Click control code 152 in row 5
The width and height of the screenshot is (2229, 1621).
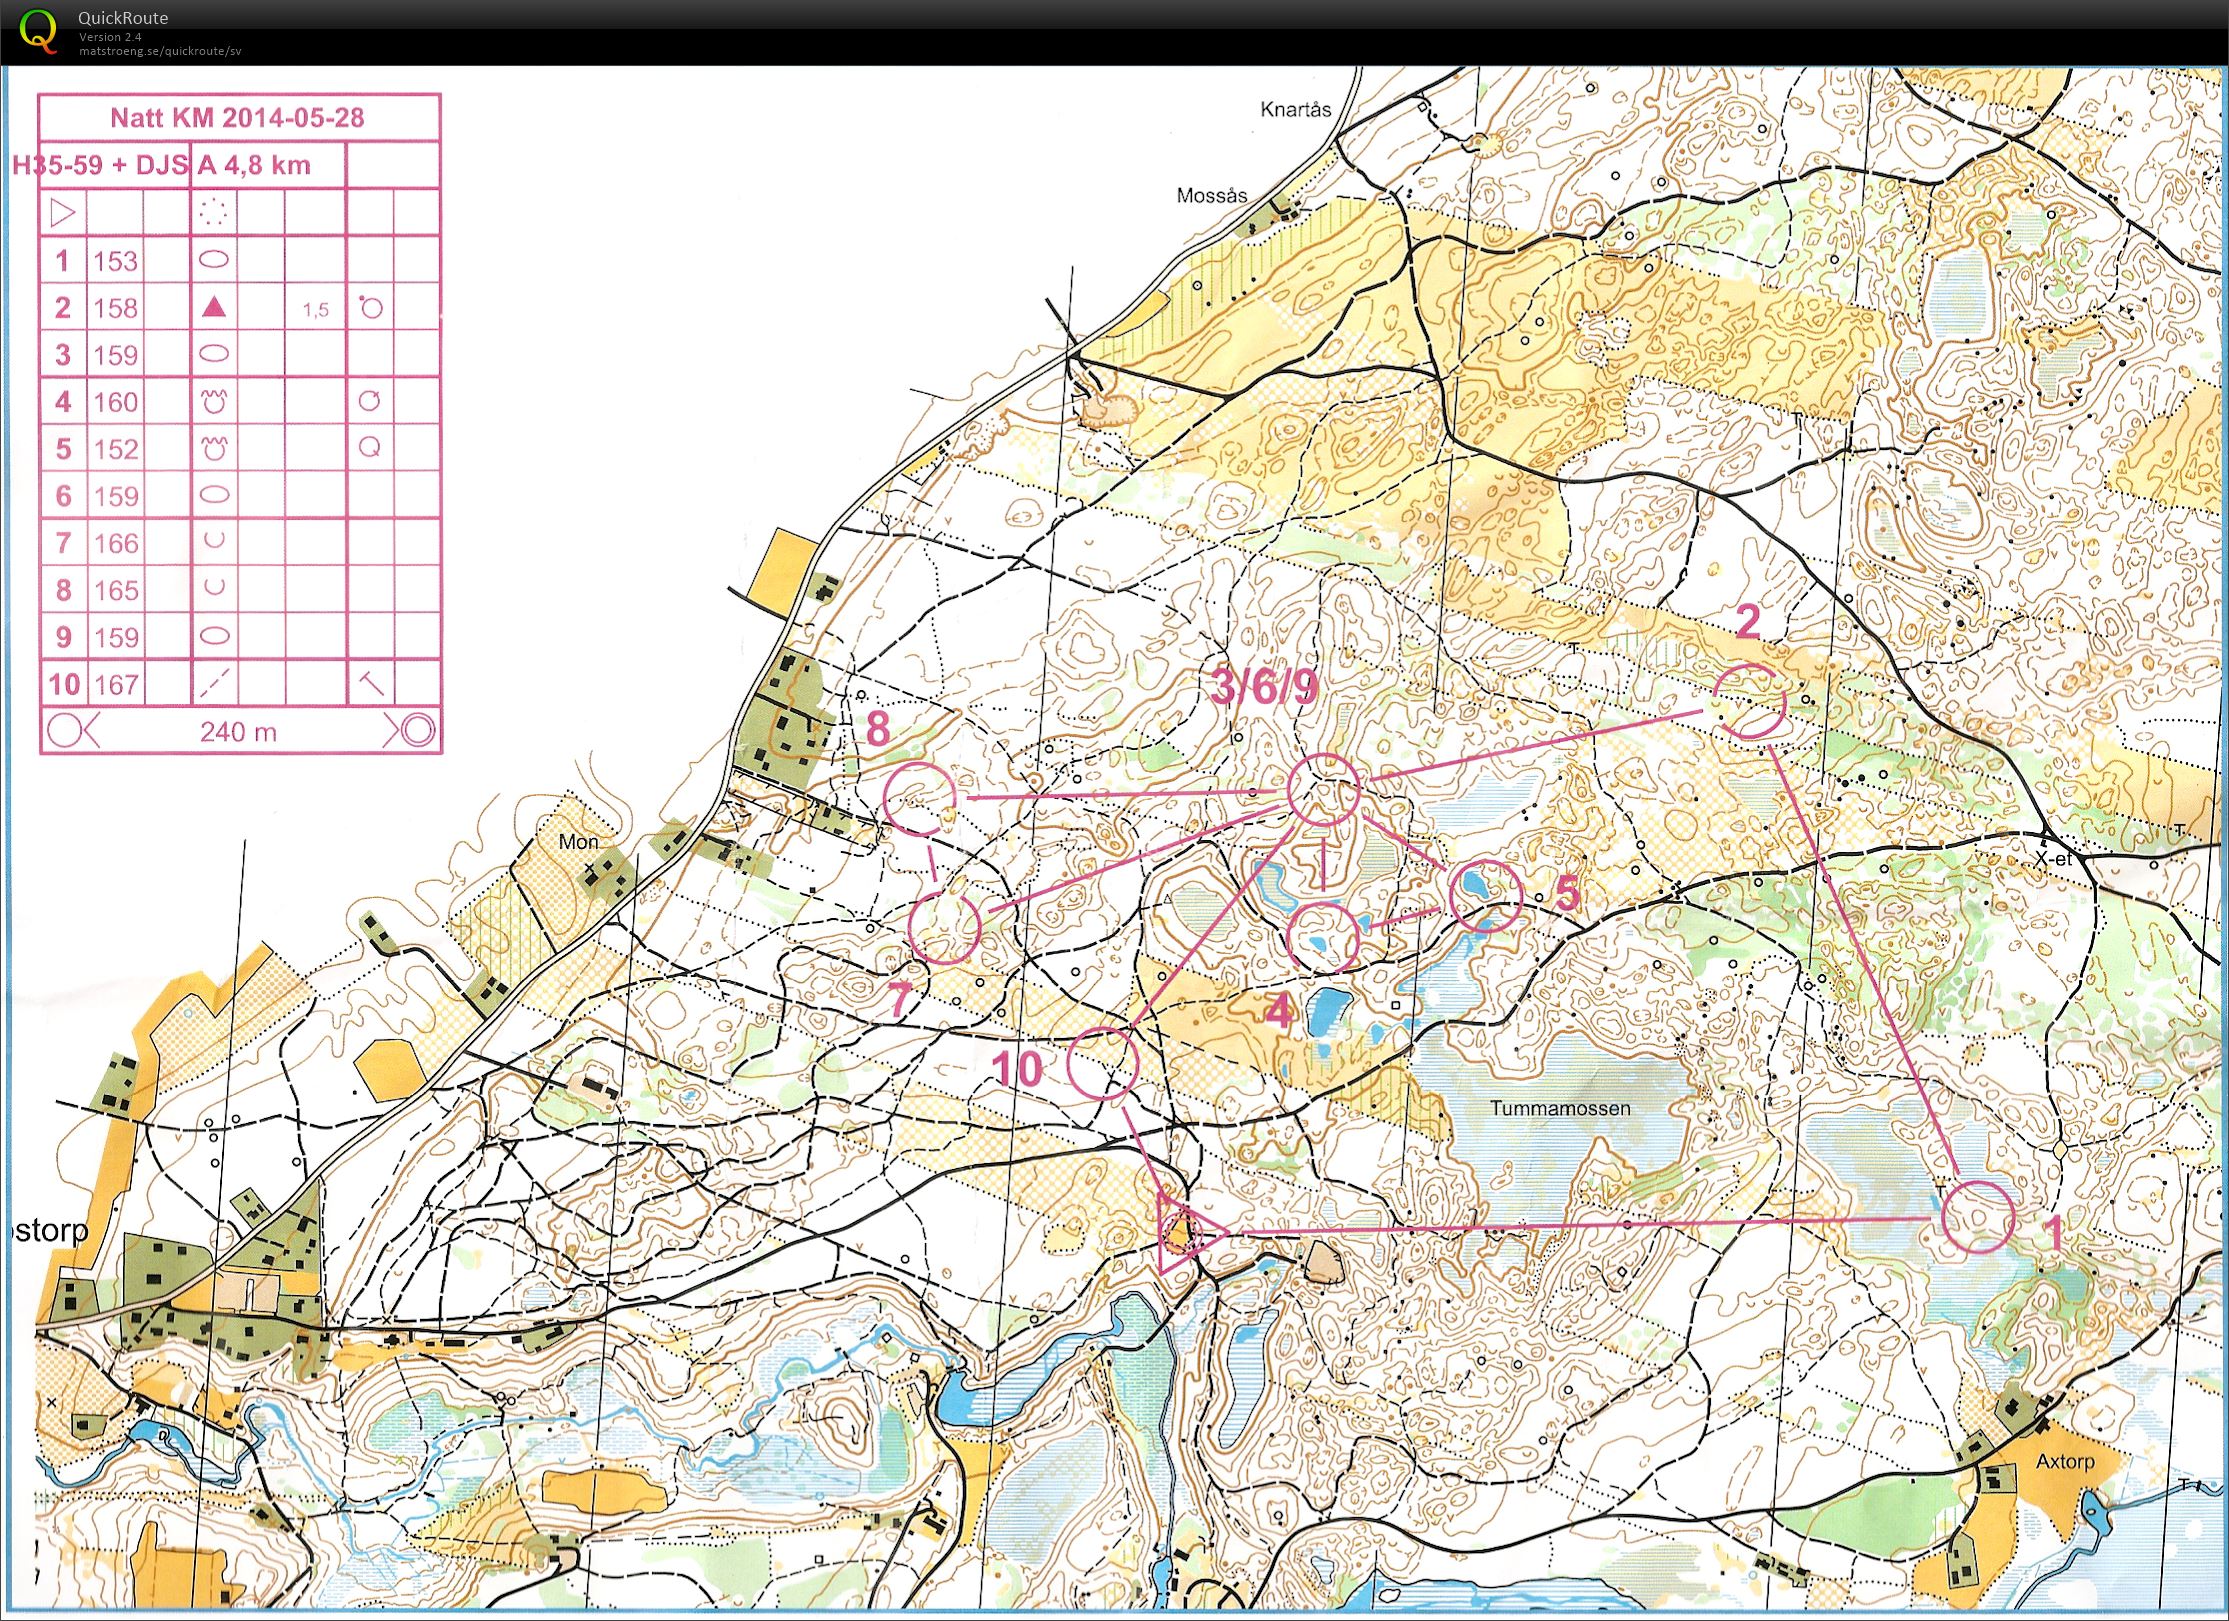pyautogui.click(x=116, y=449)
